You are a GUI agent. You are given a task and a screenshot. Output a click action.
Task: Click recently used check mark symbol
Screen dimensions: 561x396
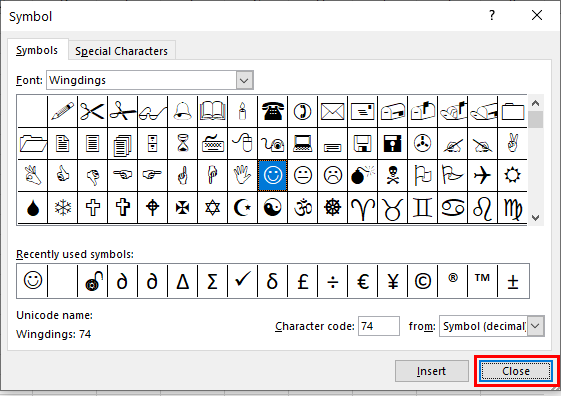click(x=243, y=281)
